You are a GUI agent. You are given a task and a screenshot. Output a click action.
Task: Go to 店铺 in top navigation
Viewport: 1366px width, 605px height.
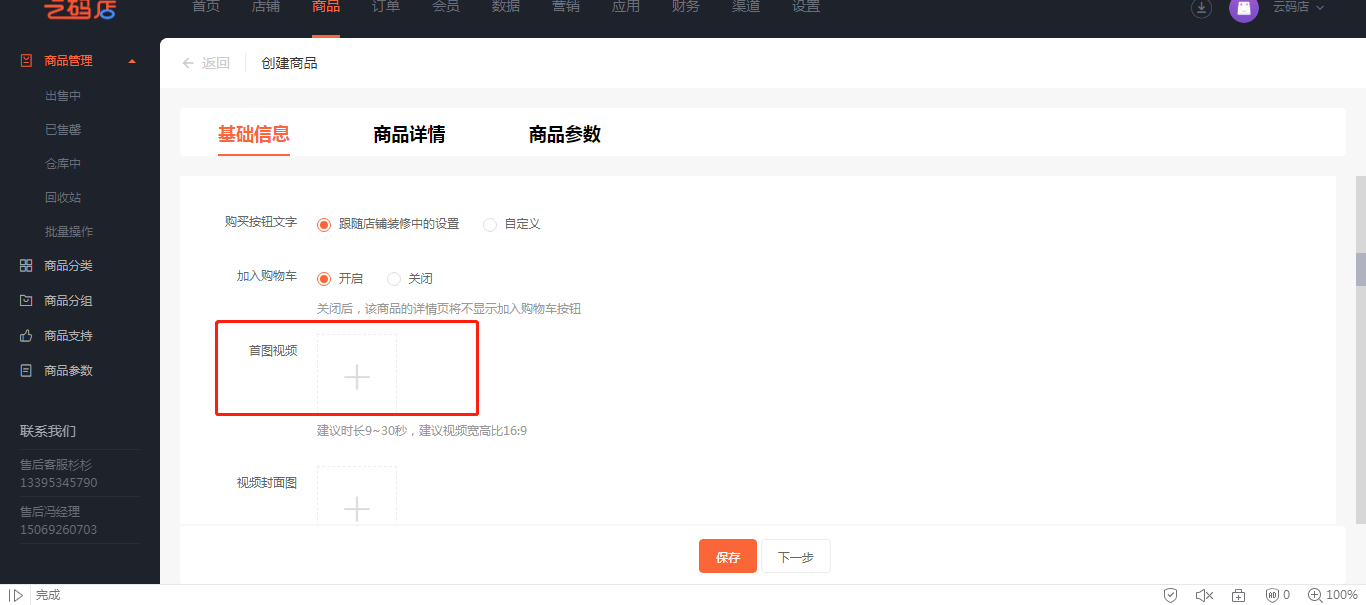click(x=266, y=7)
